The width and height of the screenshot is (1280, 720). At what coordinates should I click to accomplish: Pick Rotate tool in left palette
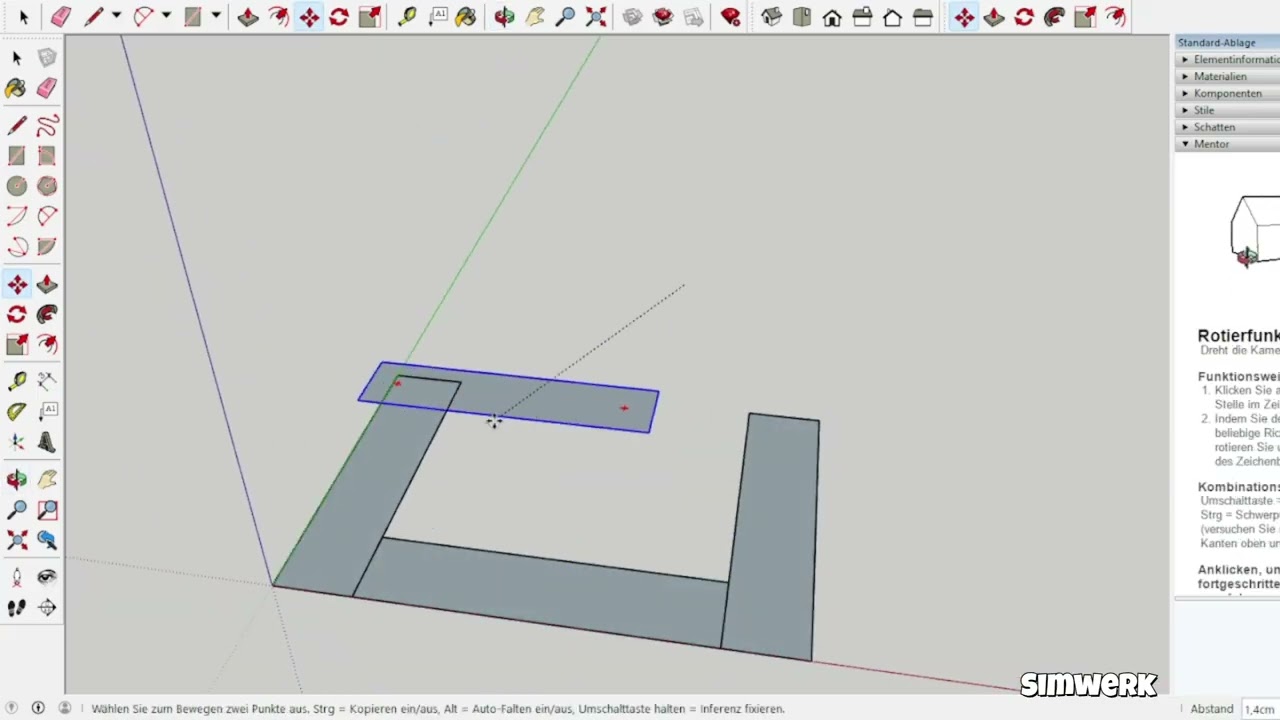point(17,315)
